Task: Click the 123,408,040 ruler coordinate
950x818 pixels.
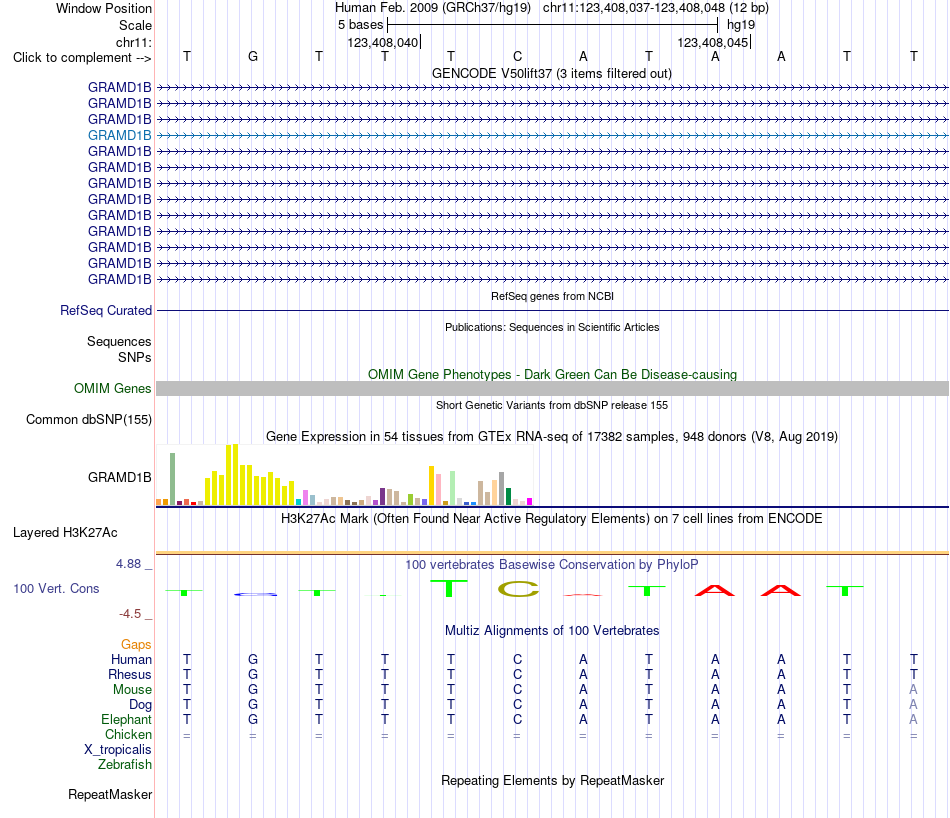Action: tap(382, 42)
